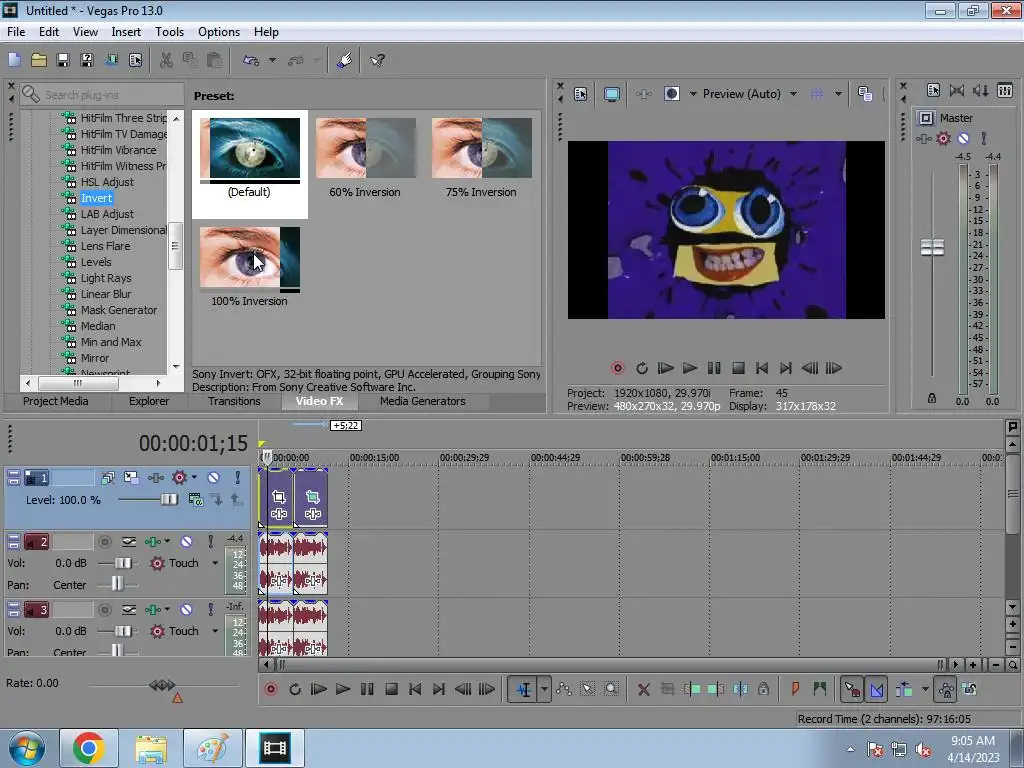Click the Search plug-ins field

(102, 95)
